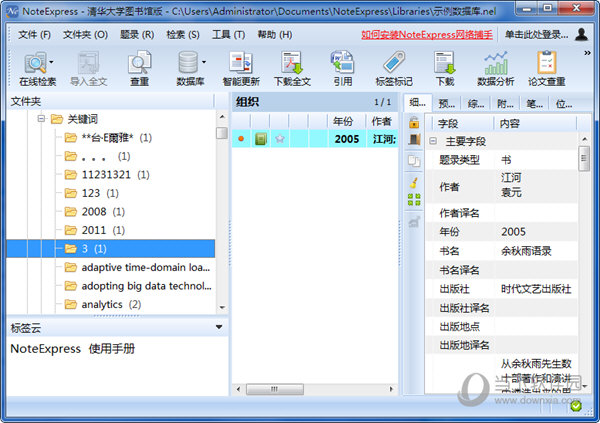Select the 2011 keyword folder

[95, 230]
